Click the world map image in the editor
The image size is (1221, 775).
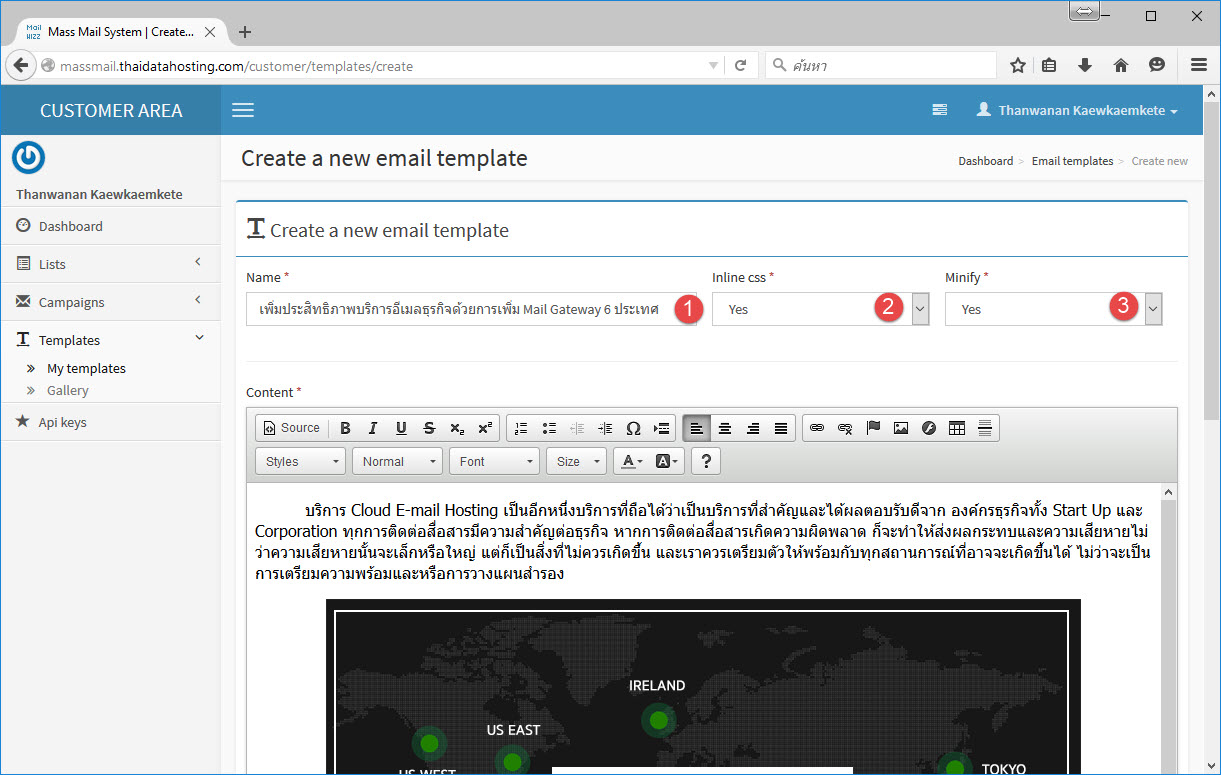point(703,686)
